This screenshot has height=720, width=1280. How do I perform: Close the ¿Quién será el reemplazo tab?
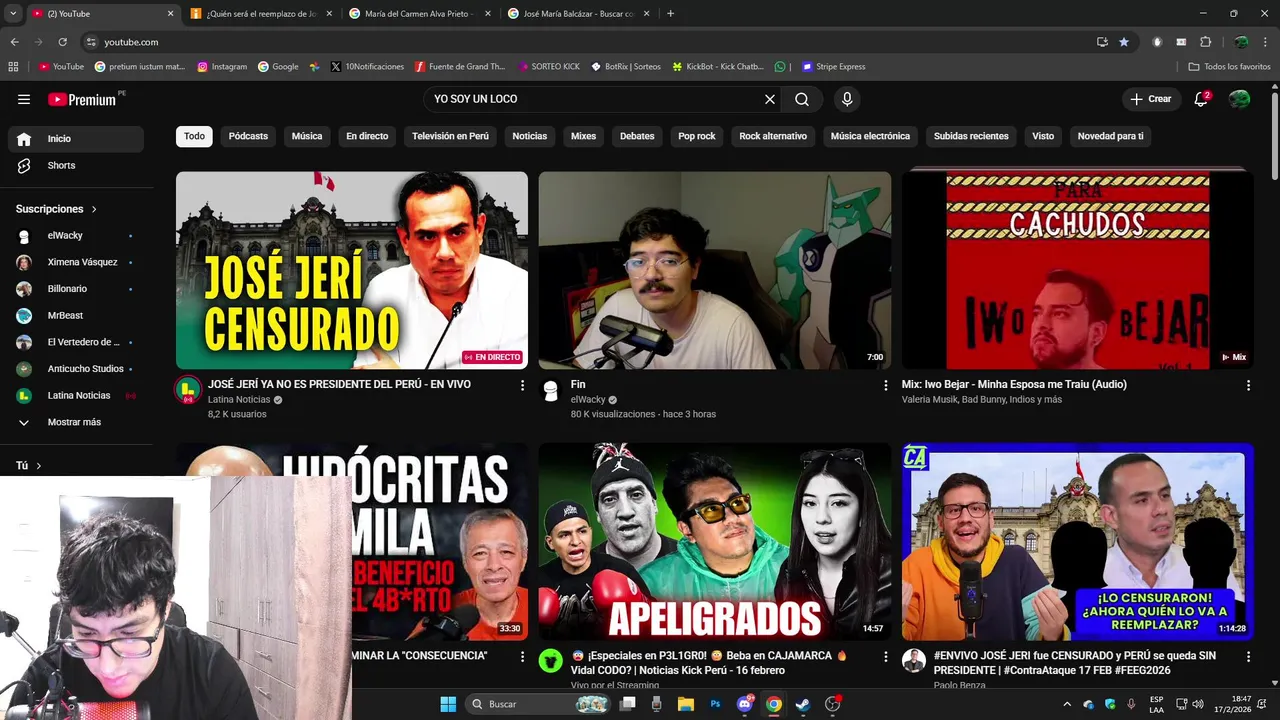tap(328, 14)
